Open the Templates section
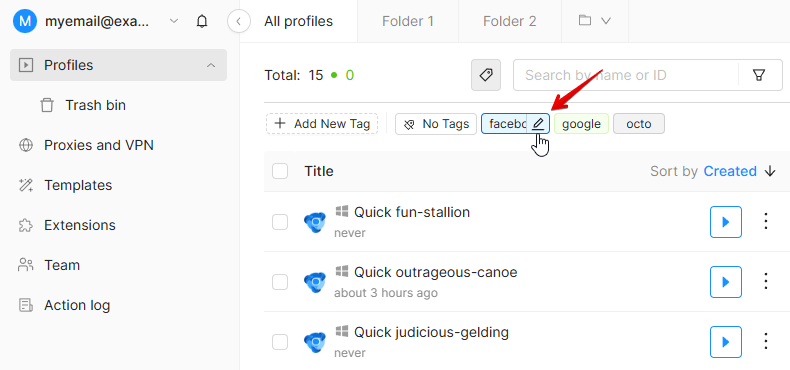 tap(78, 185)
